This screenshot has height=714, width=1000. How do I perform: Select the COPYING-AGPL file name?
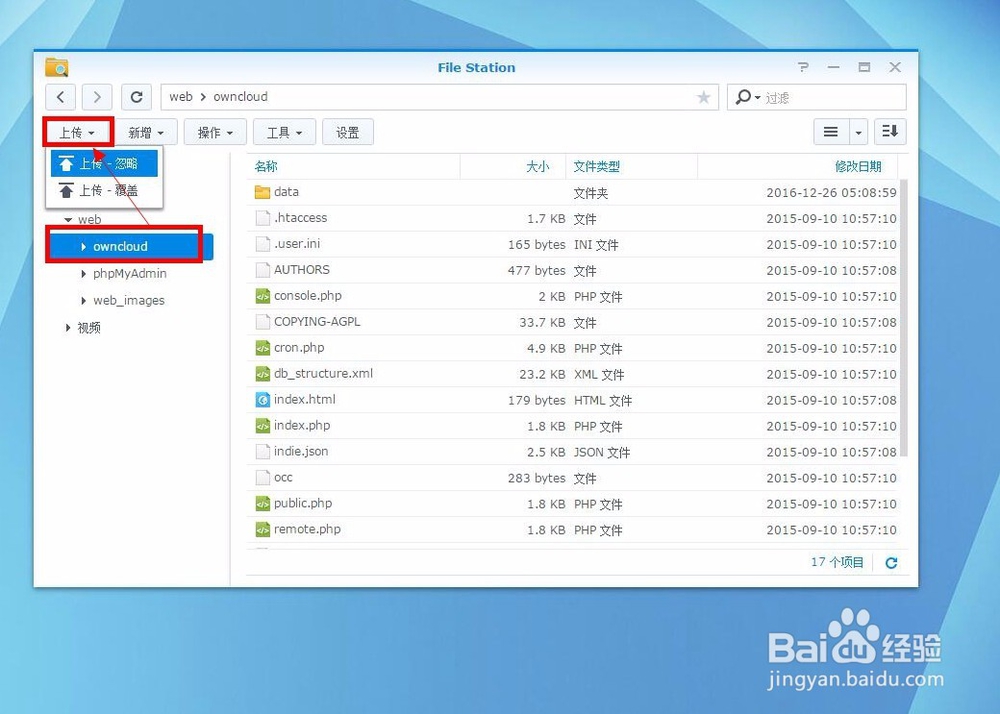[x=317, y=322]
